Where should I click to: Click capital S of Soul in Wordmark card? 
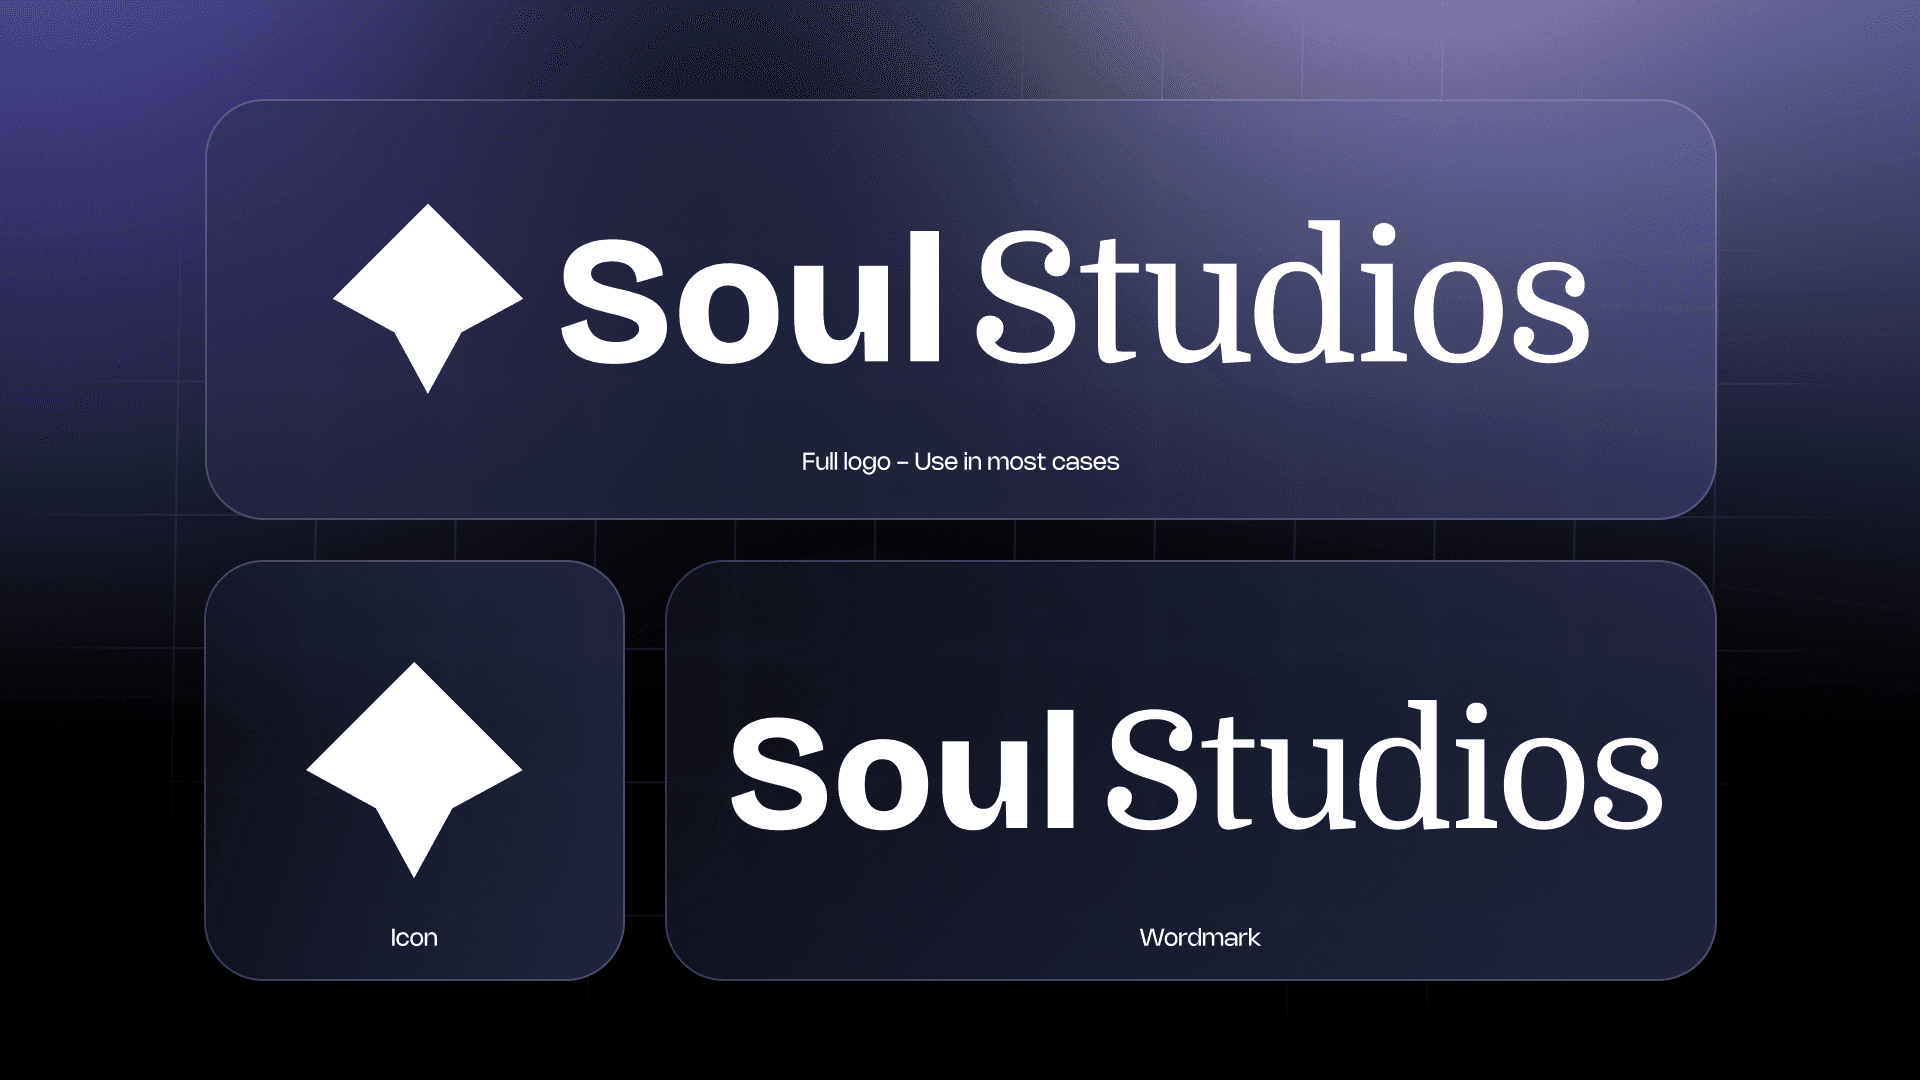779,775
